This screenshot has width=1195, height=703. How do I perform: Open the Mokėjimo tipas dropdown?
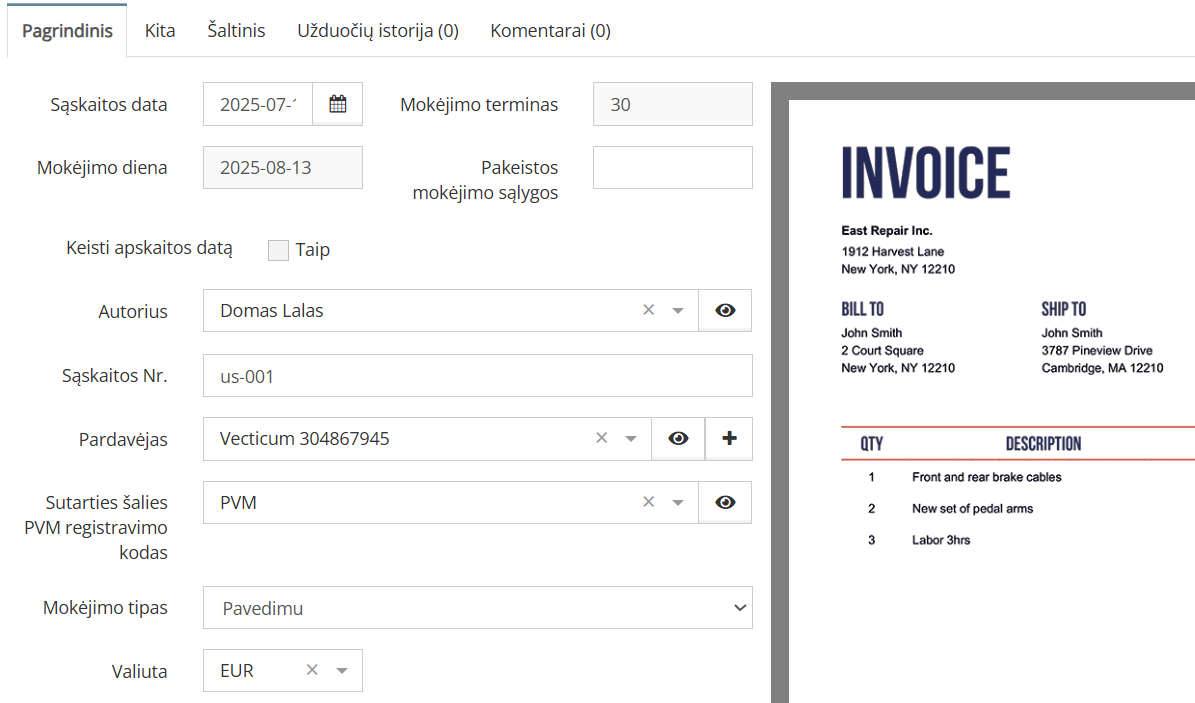[477, 608]
